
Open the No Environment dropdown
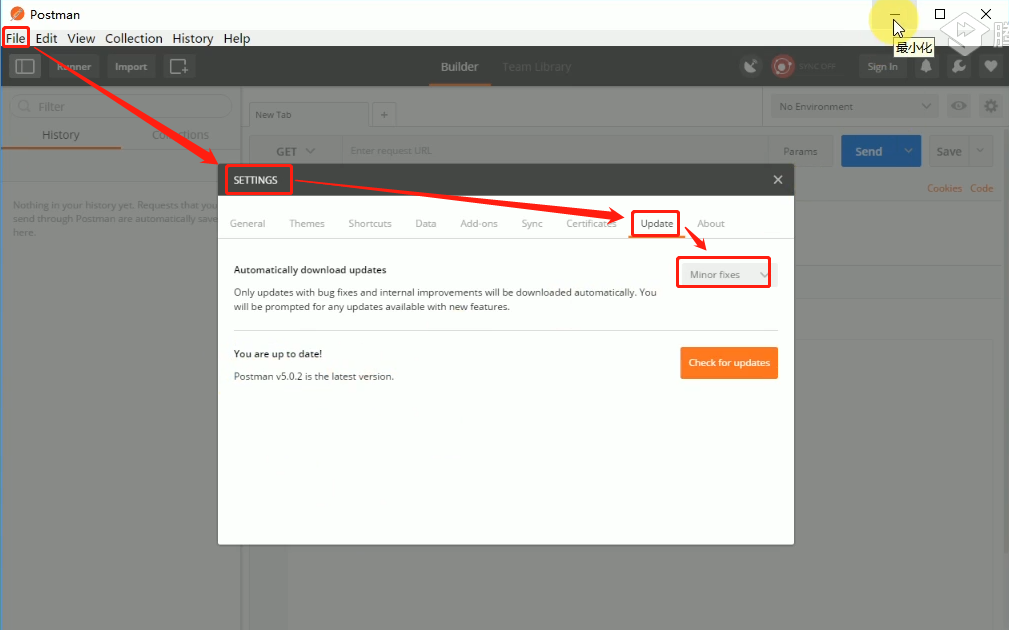tap(855, 106)
